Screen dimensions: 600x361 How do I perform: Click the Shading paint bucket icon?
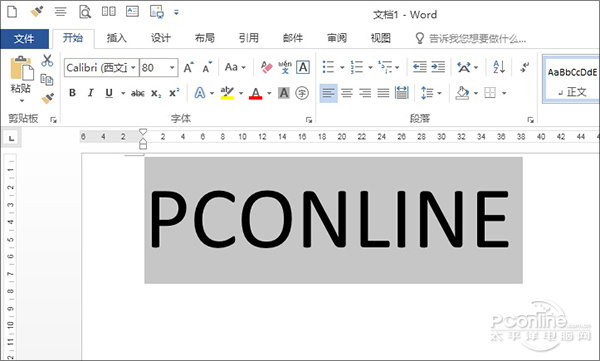coord(462,93)
